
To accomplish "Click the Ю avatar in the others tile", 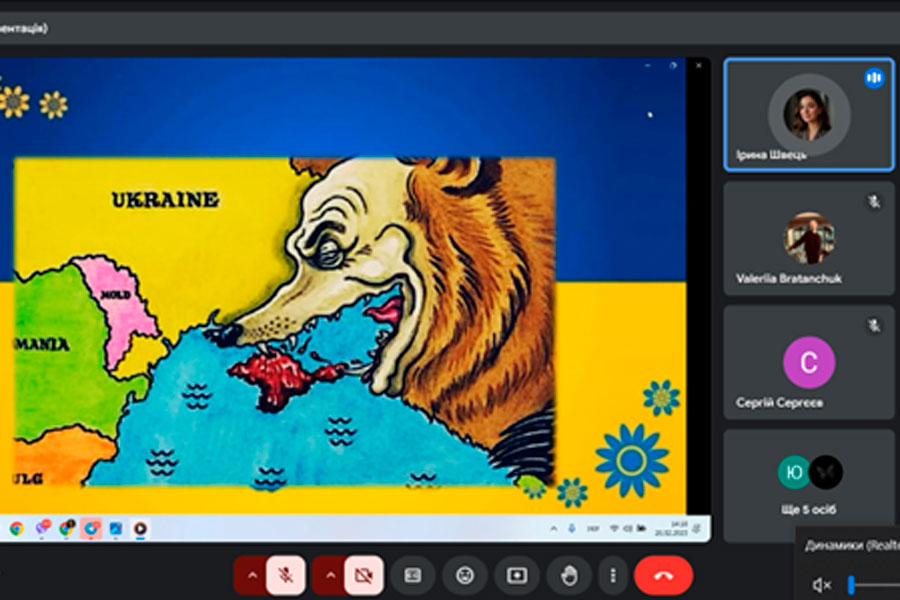I will point(794,472).
